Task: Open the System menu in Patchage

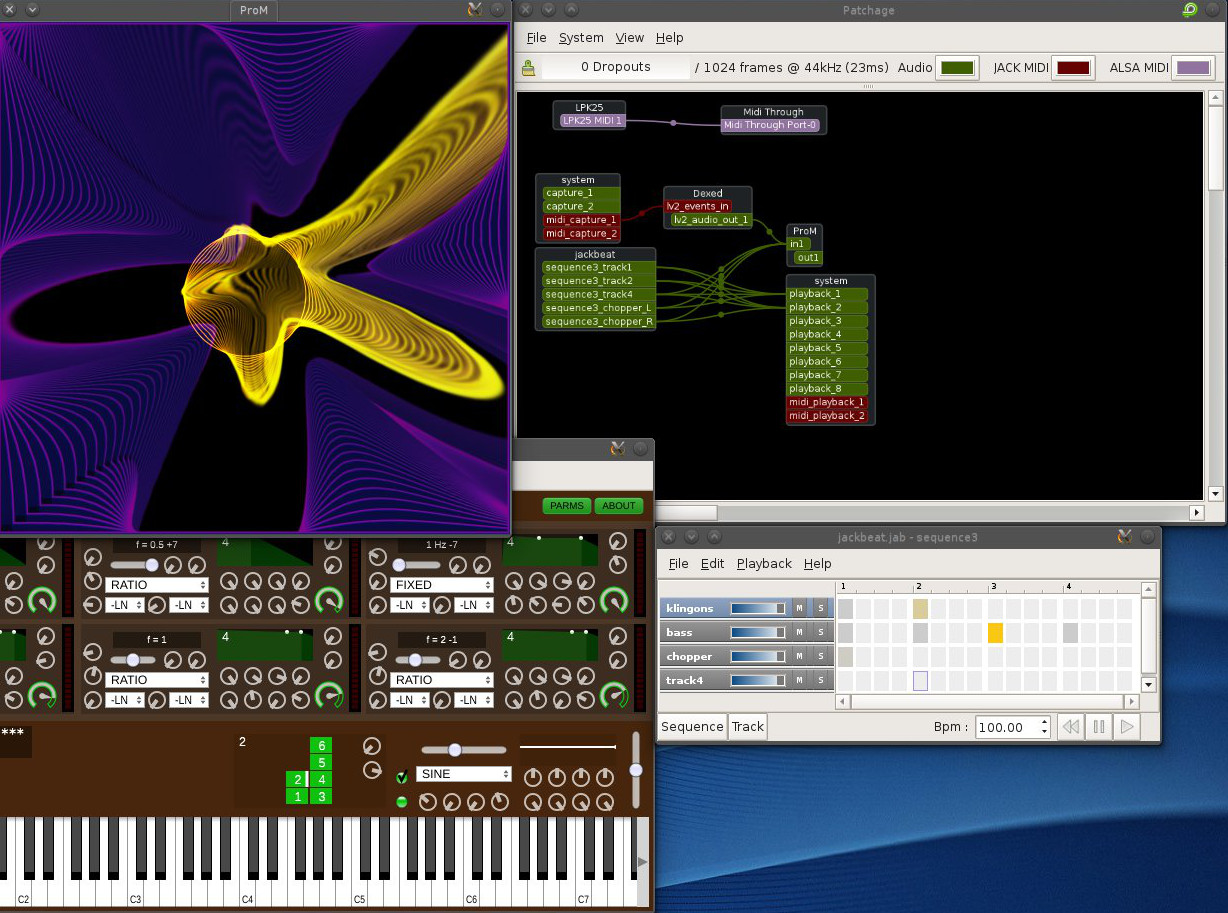Action: click(581, 38)
